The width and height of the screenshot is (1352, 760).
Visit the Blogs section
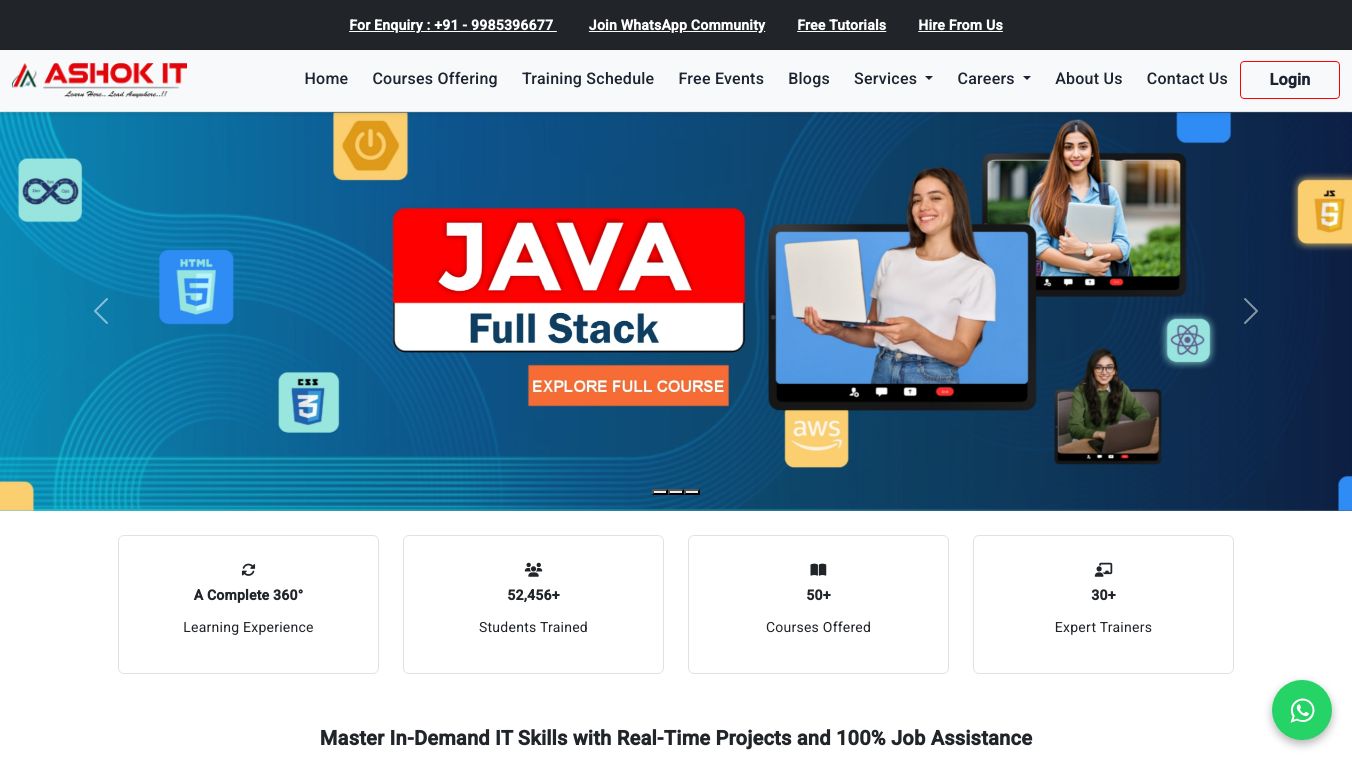809,79
